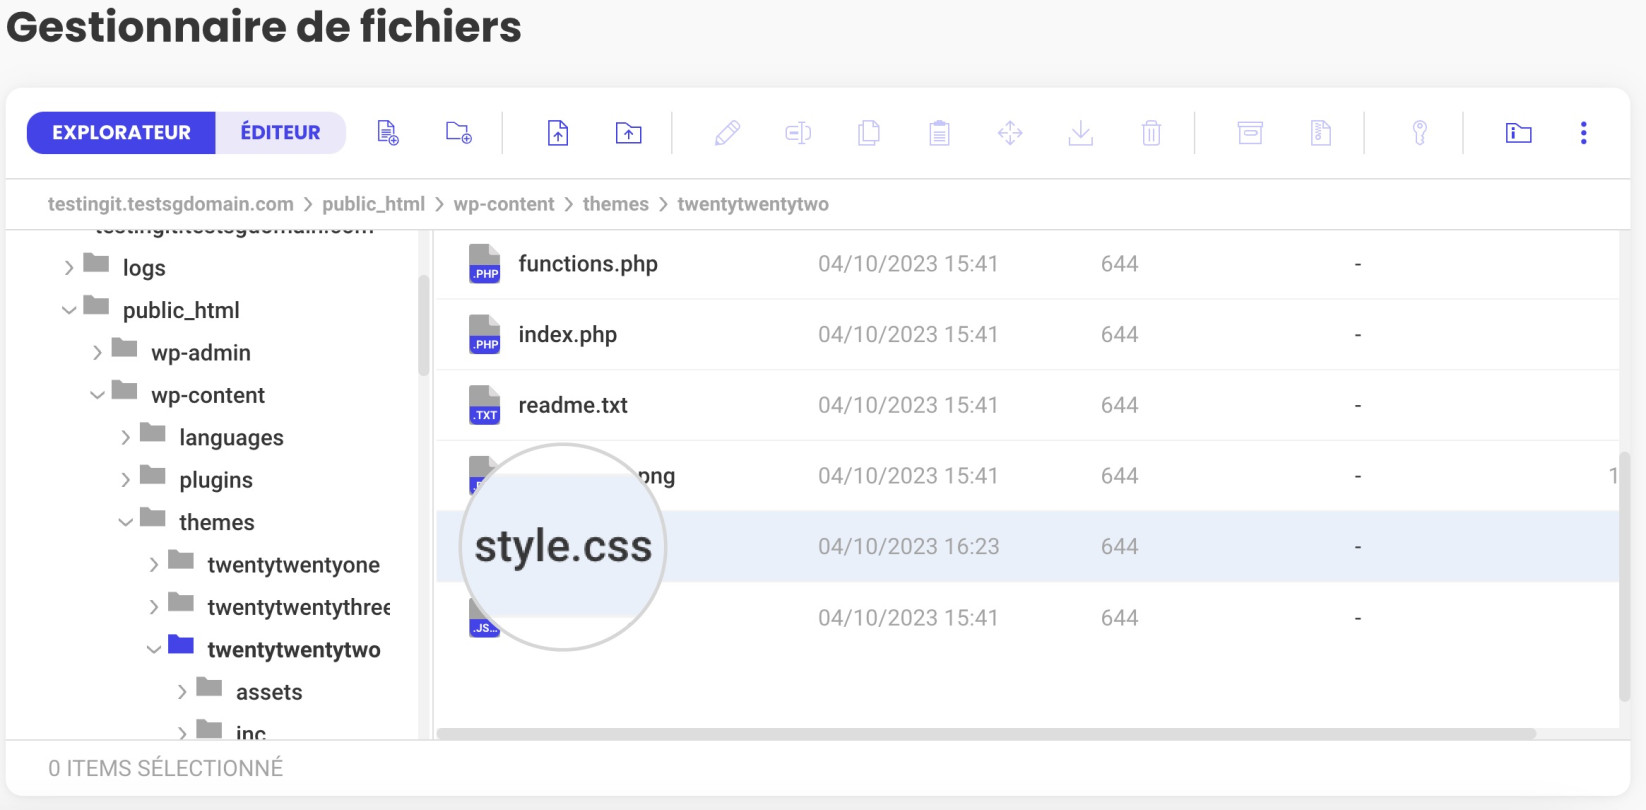The image size is (1646, 810).
Task: Select wp-admin in the folder tree
Action: pos(201,353)
